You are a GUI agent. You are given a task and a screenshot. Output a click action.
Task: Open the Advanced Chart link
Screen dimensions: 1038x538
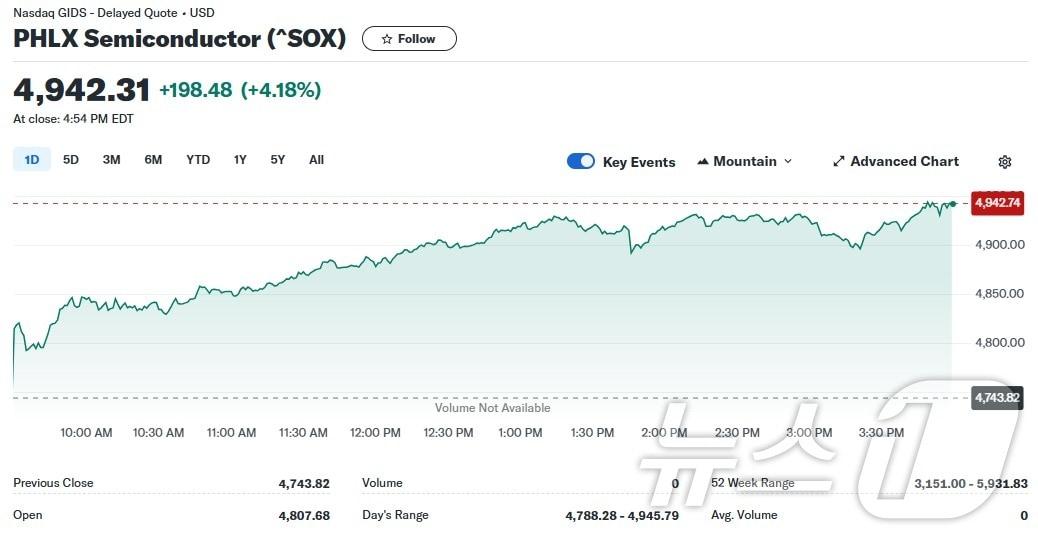coord(904,162)
